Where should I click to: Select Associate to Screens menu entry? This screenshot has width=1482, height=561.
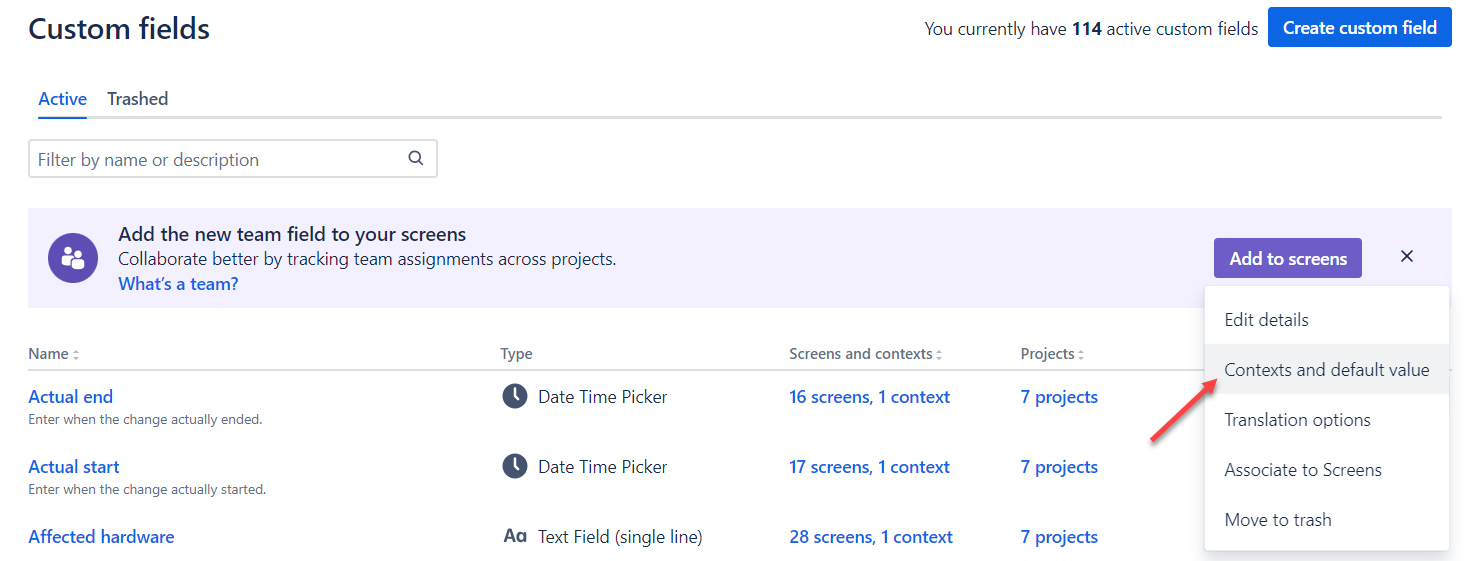point(1326,469)
